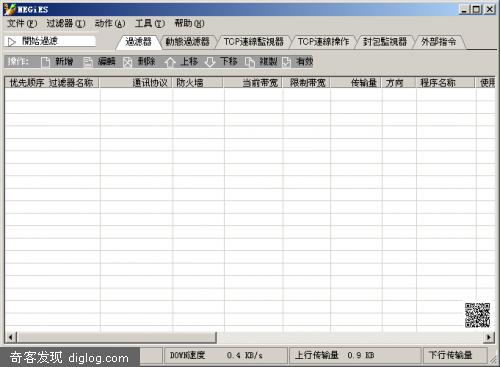Click the play triangle to start filtering

click(x=12, y=42)
